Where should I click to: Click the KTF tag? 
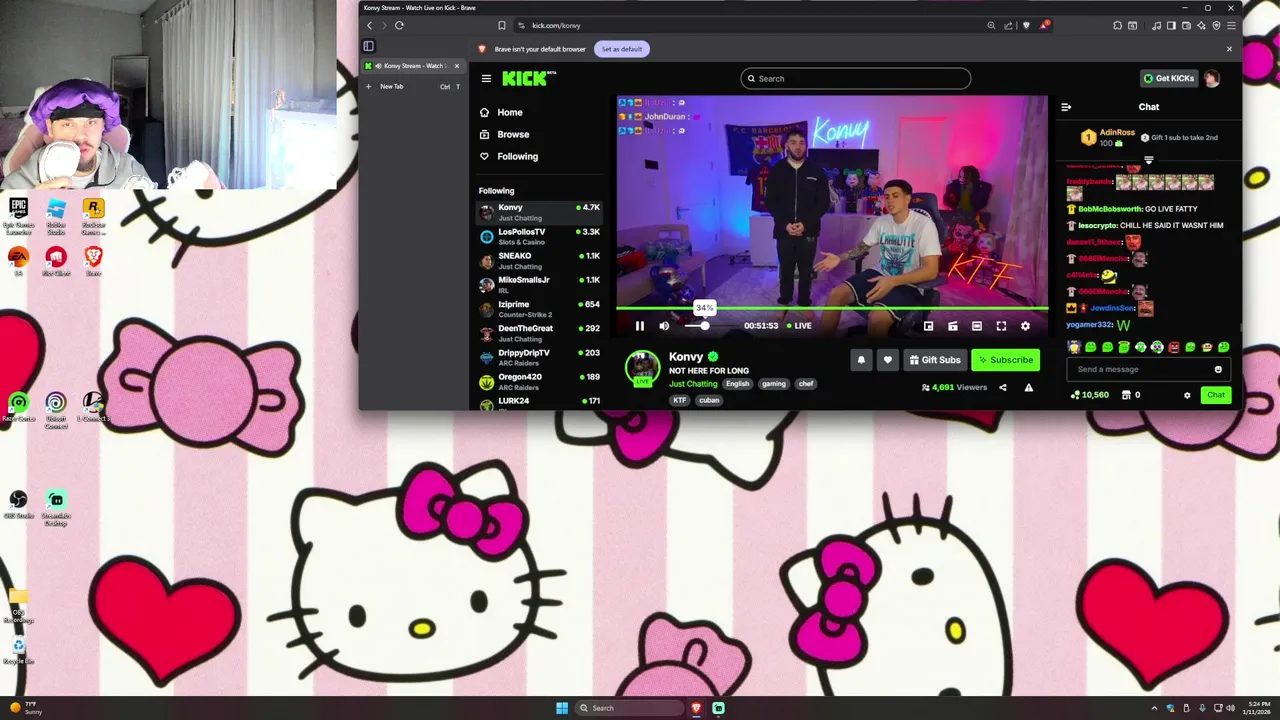click(680, 400)
